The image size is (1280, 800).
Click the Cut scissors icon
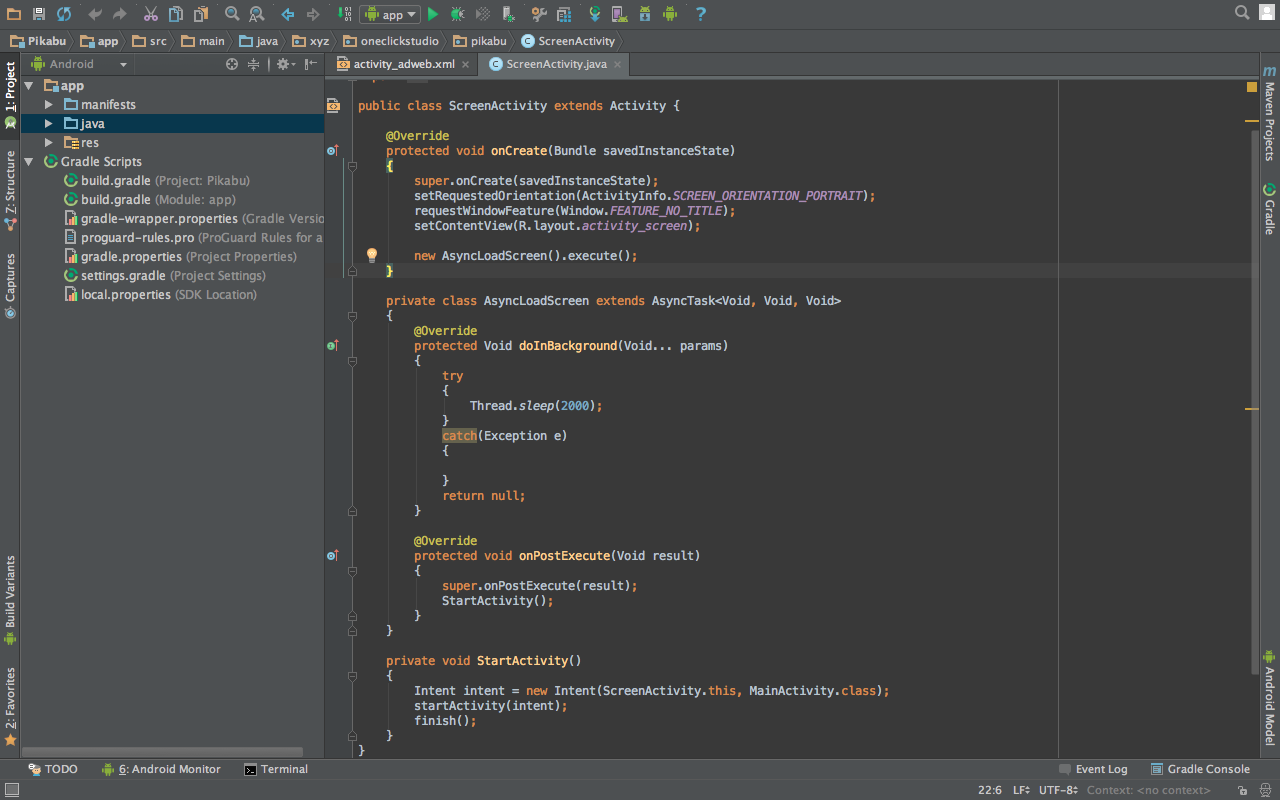click(150, 14)
